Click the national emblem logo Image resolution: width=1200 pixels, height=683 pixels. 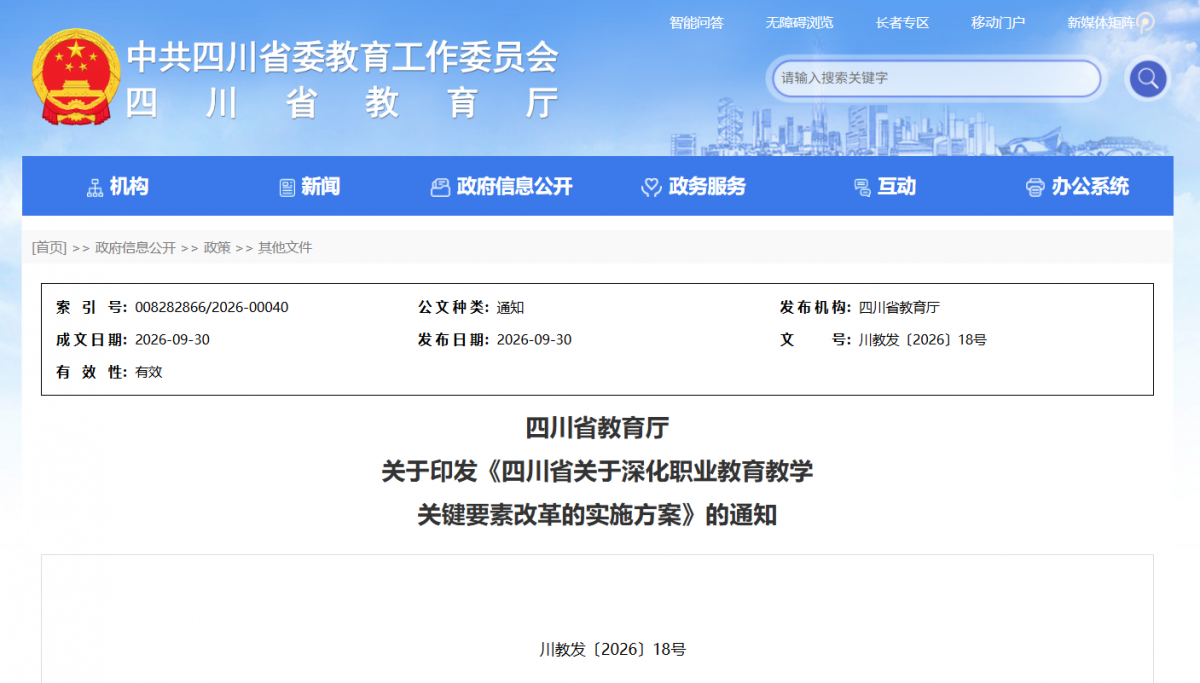click(75, 77)
